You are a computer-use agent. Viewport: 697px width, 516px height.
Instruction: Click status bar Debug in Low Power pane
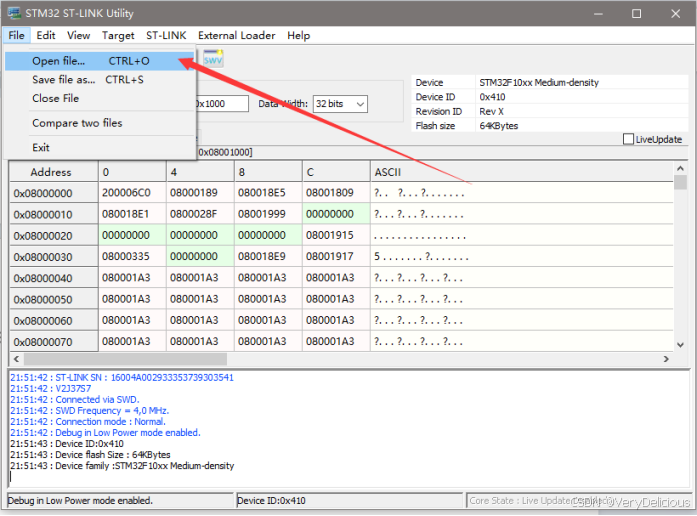[120, 500]
